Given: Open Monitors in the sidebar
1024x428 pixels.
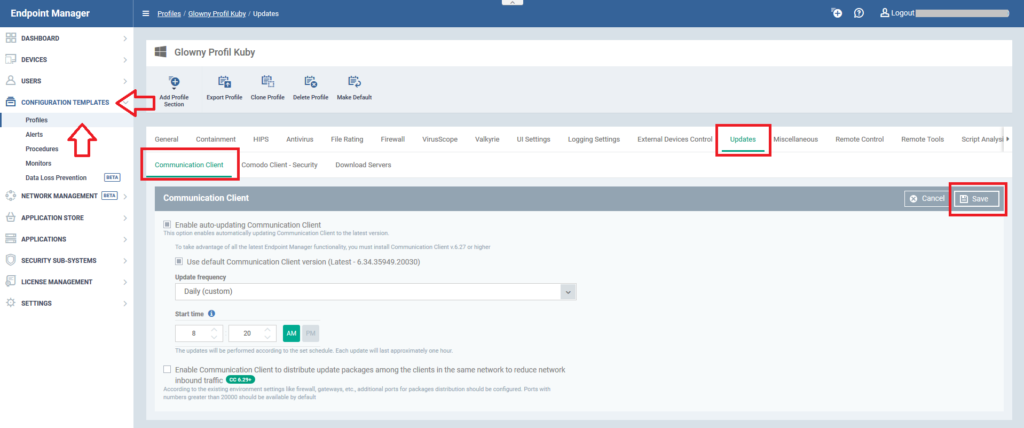Looking at the screenshot, I should 38,163.
